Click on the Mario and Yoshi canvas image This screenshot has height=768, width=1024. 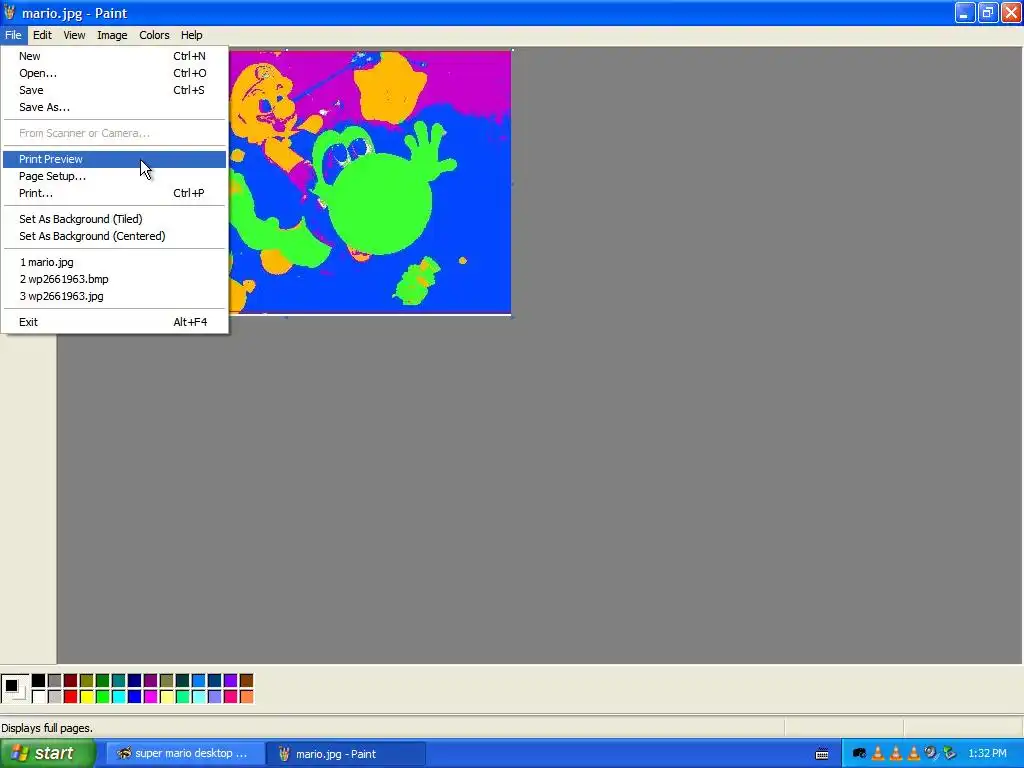click(370, 182)
